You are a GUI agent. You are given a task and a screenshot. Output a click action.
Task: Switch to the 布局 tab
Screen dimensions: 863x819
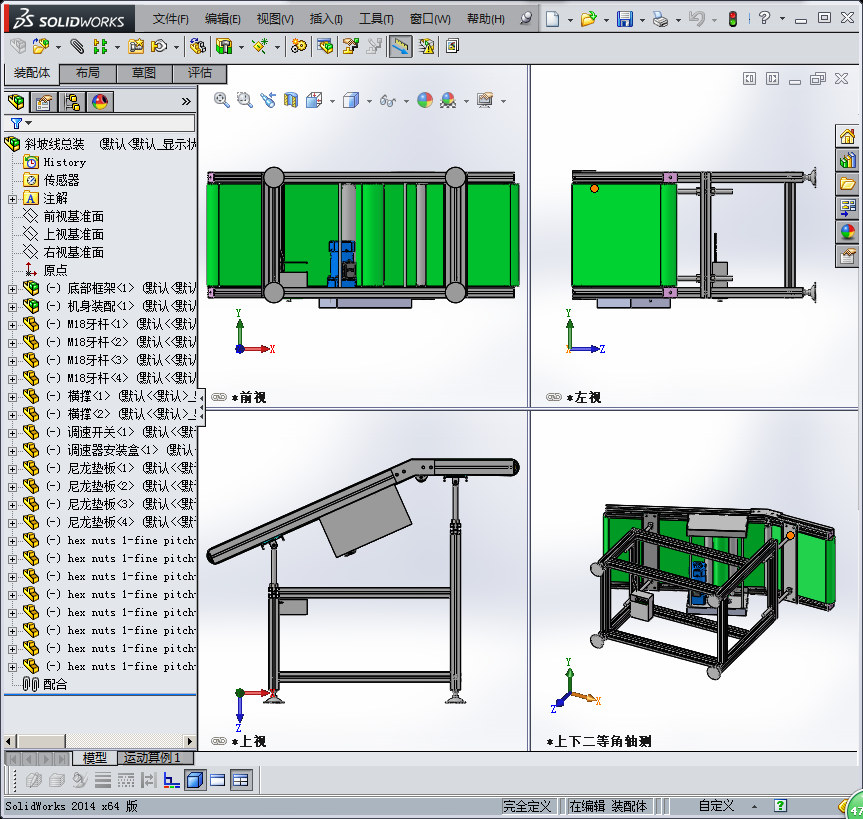point(88,73)
